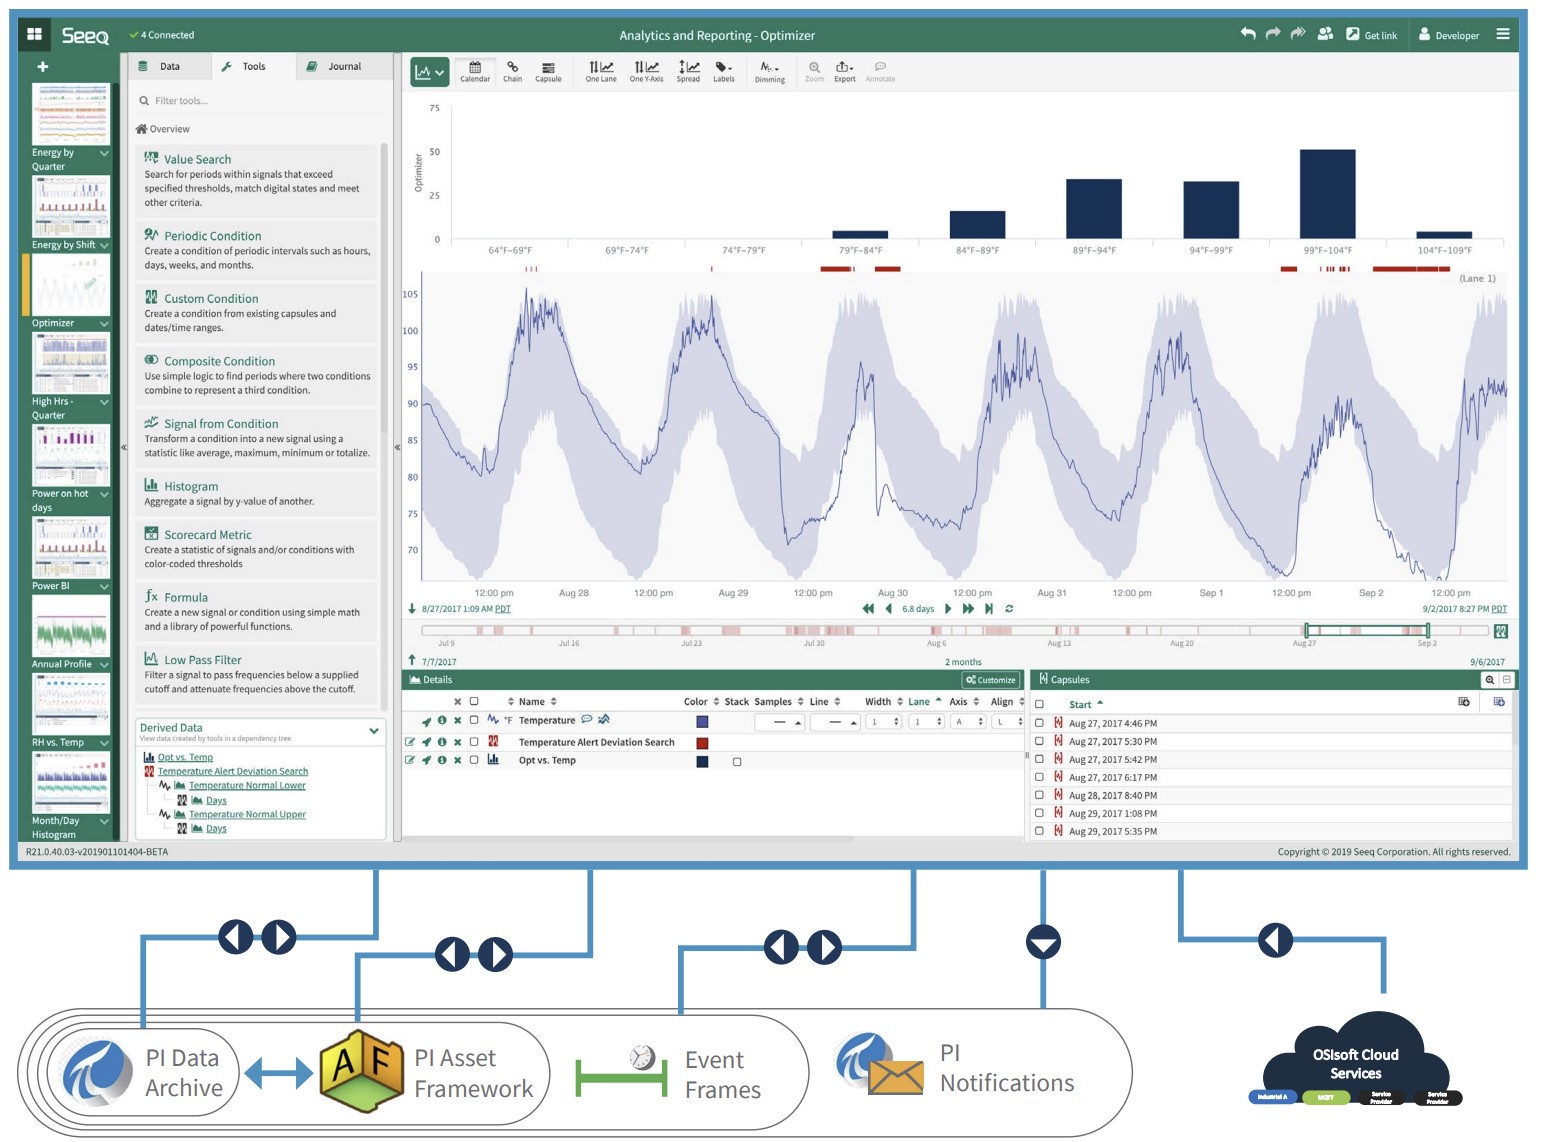Image resolution: width=1550 pixels, height=1142 pixels.
Task: Click the Annotate toolbar icon
Action: pyautogui.click(x=880, y=71)
